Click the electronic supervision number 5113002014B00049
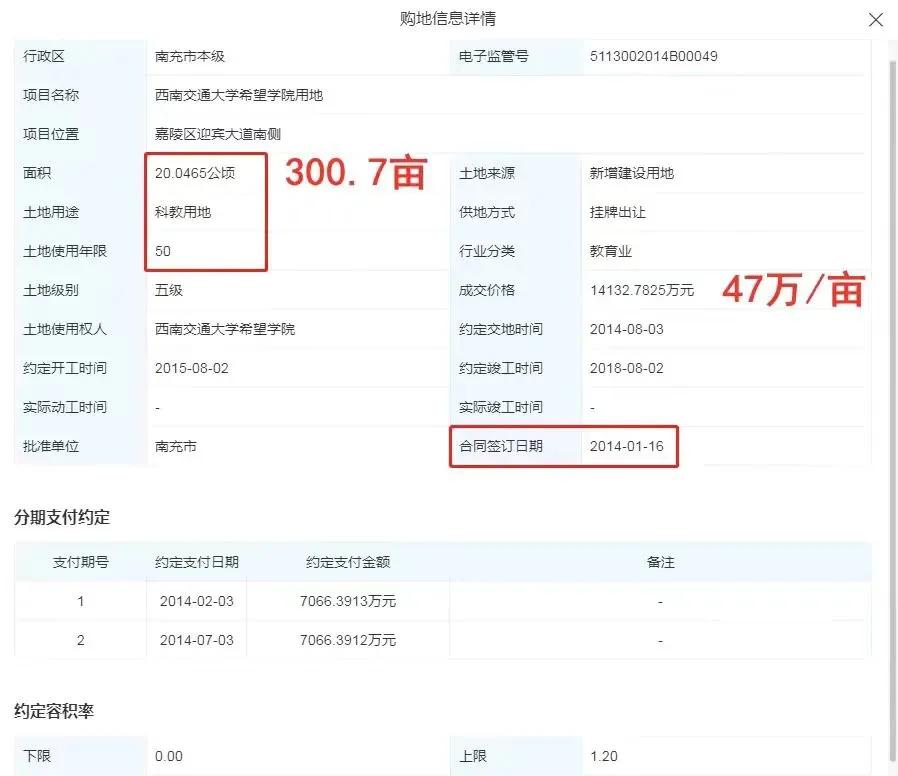 [x=650, y=57]
